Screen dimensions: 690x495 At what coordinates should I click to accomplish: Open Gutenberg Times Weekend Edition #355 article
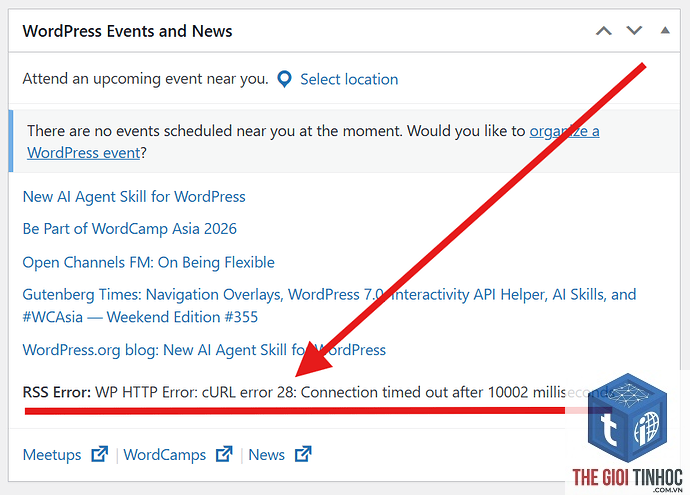click(329, 305)
